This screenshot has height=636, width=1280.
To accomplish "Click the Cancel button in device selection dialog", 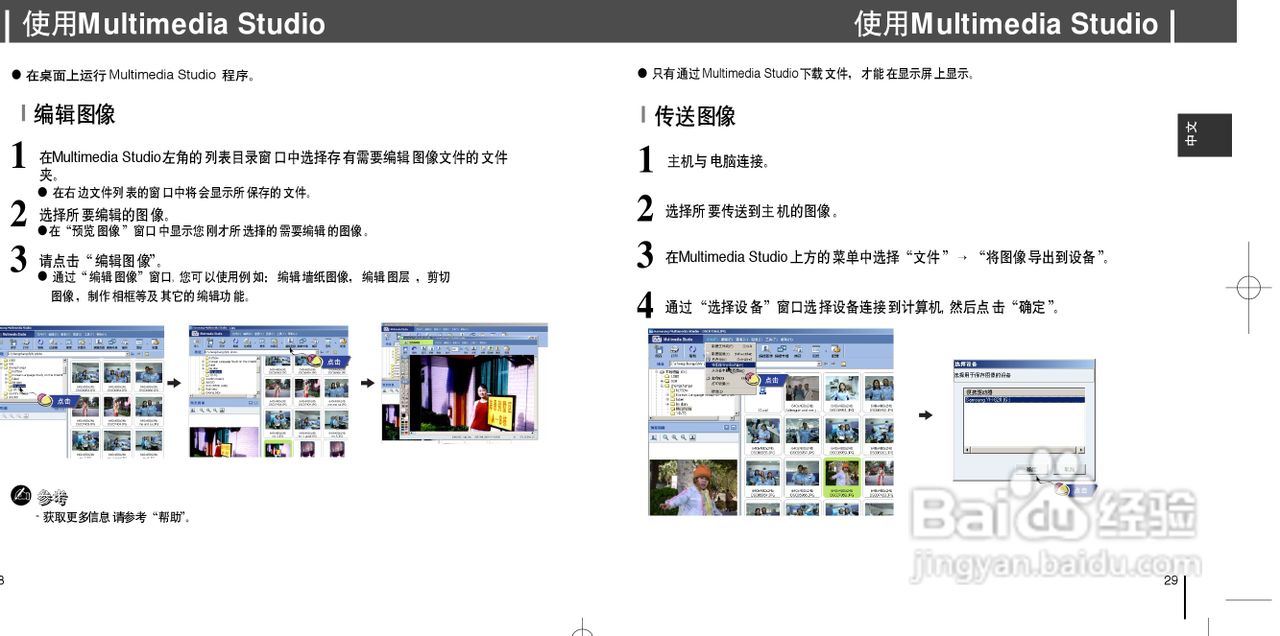I will (1069, 469).
